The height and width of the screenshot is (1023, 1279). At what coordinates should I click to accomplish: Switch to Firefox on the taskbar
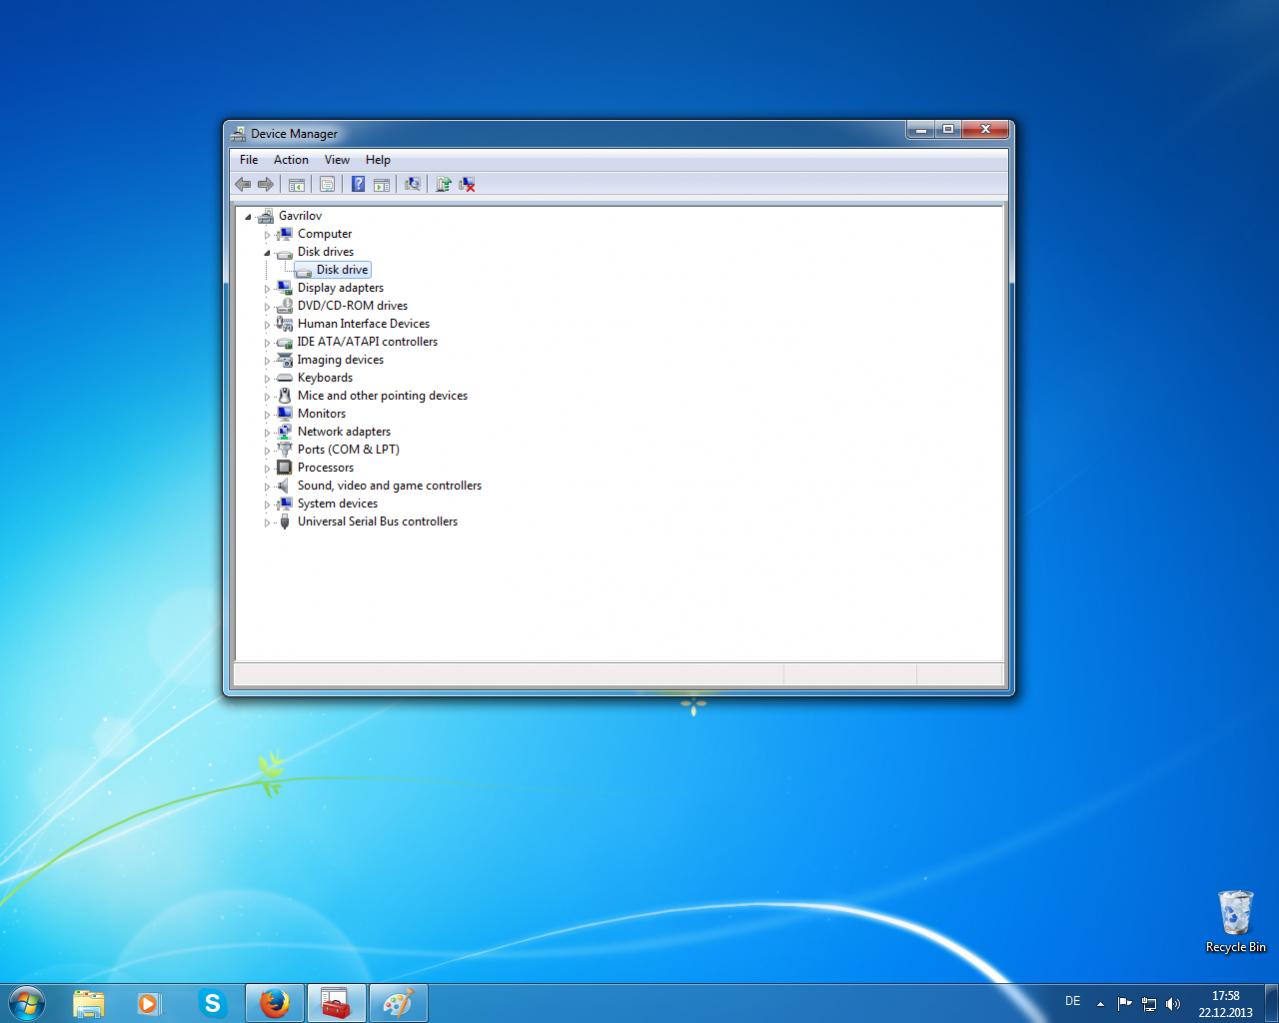tap(274, 1003)
